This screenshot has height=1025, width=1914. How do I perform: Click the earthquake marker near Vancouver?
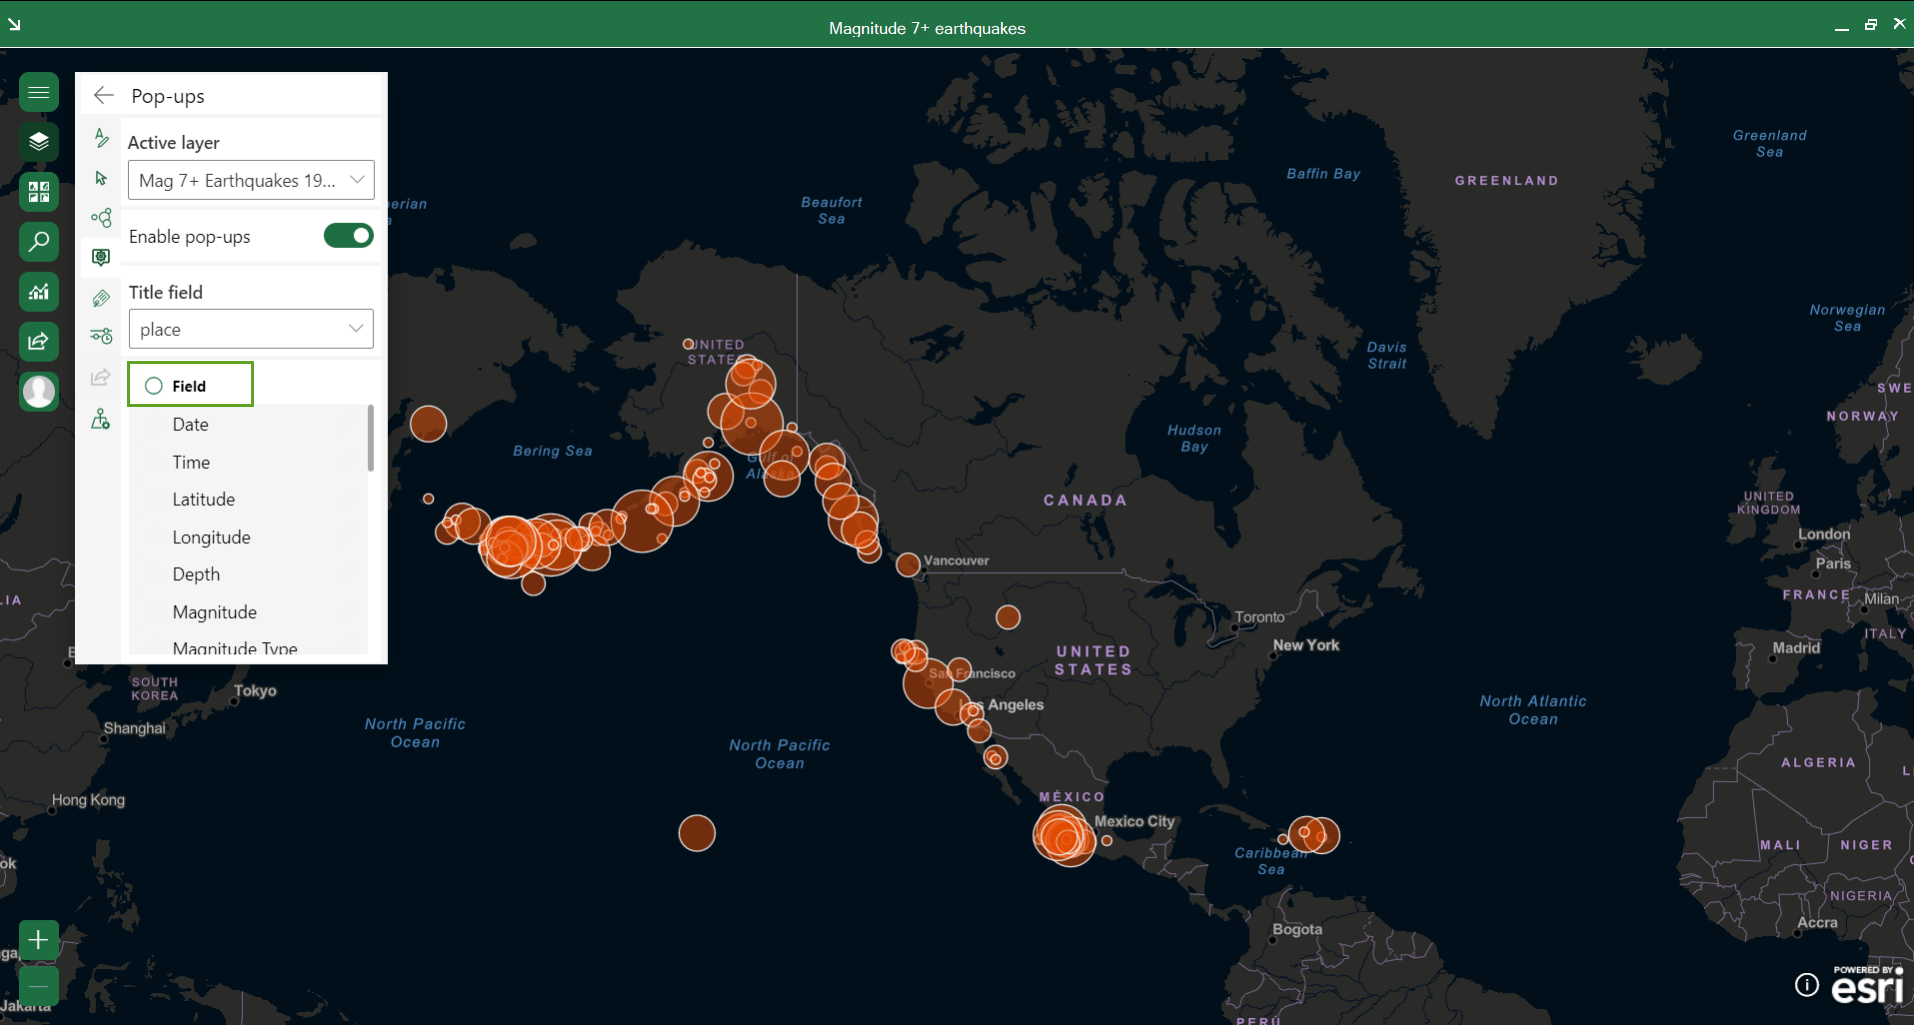point(908,565)
